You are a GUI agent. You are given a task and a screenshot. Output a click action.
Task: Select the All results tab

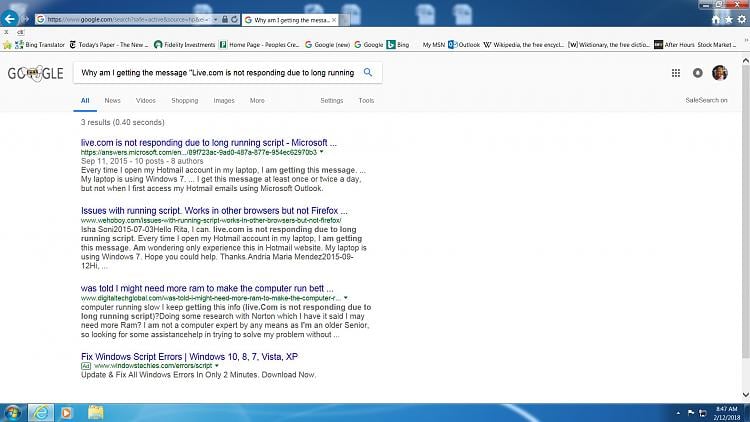click(x=85, y=100)
